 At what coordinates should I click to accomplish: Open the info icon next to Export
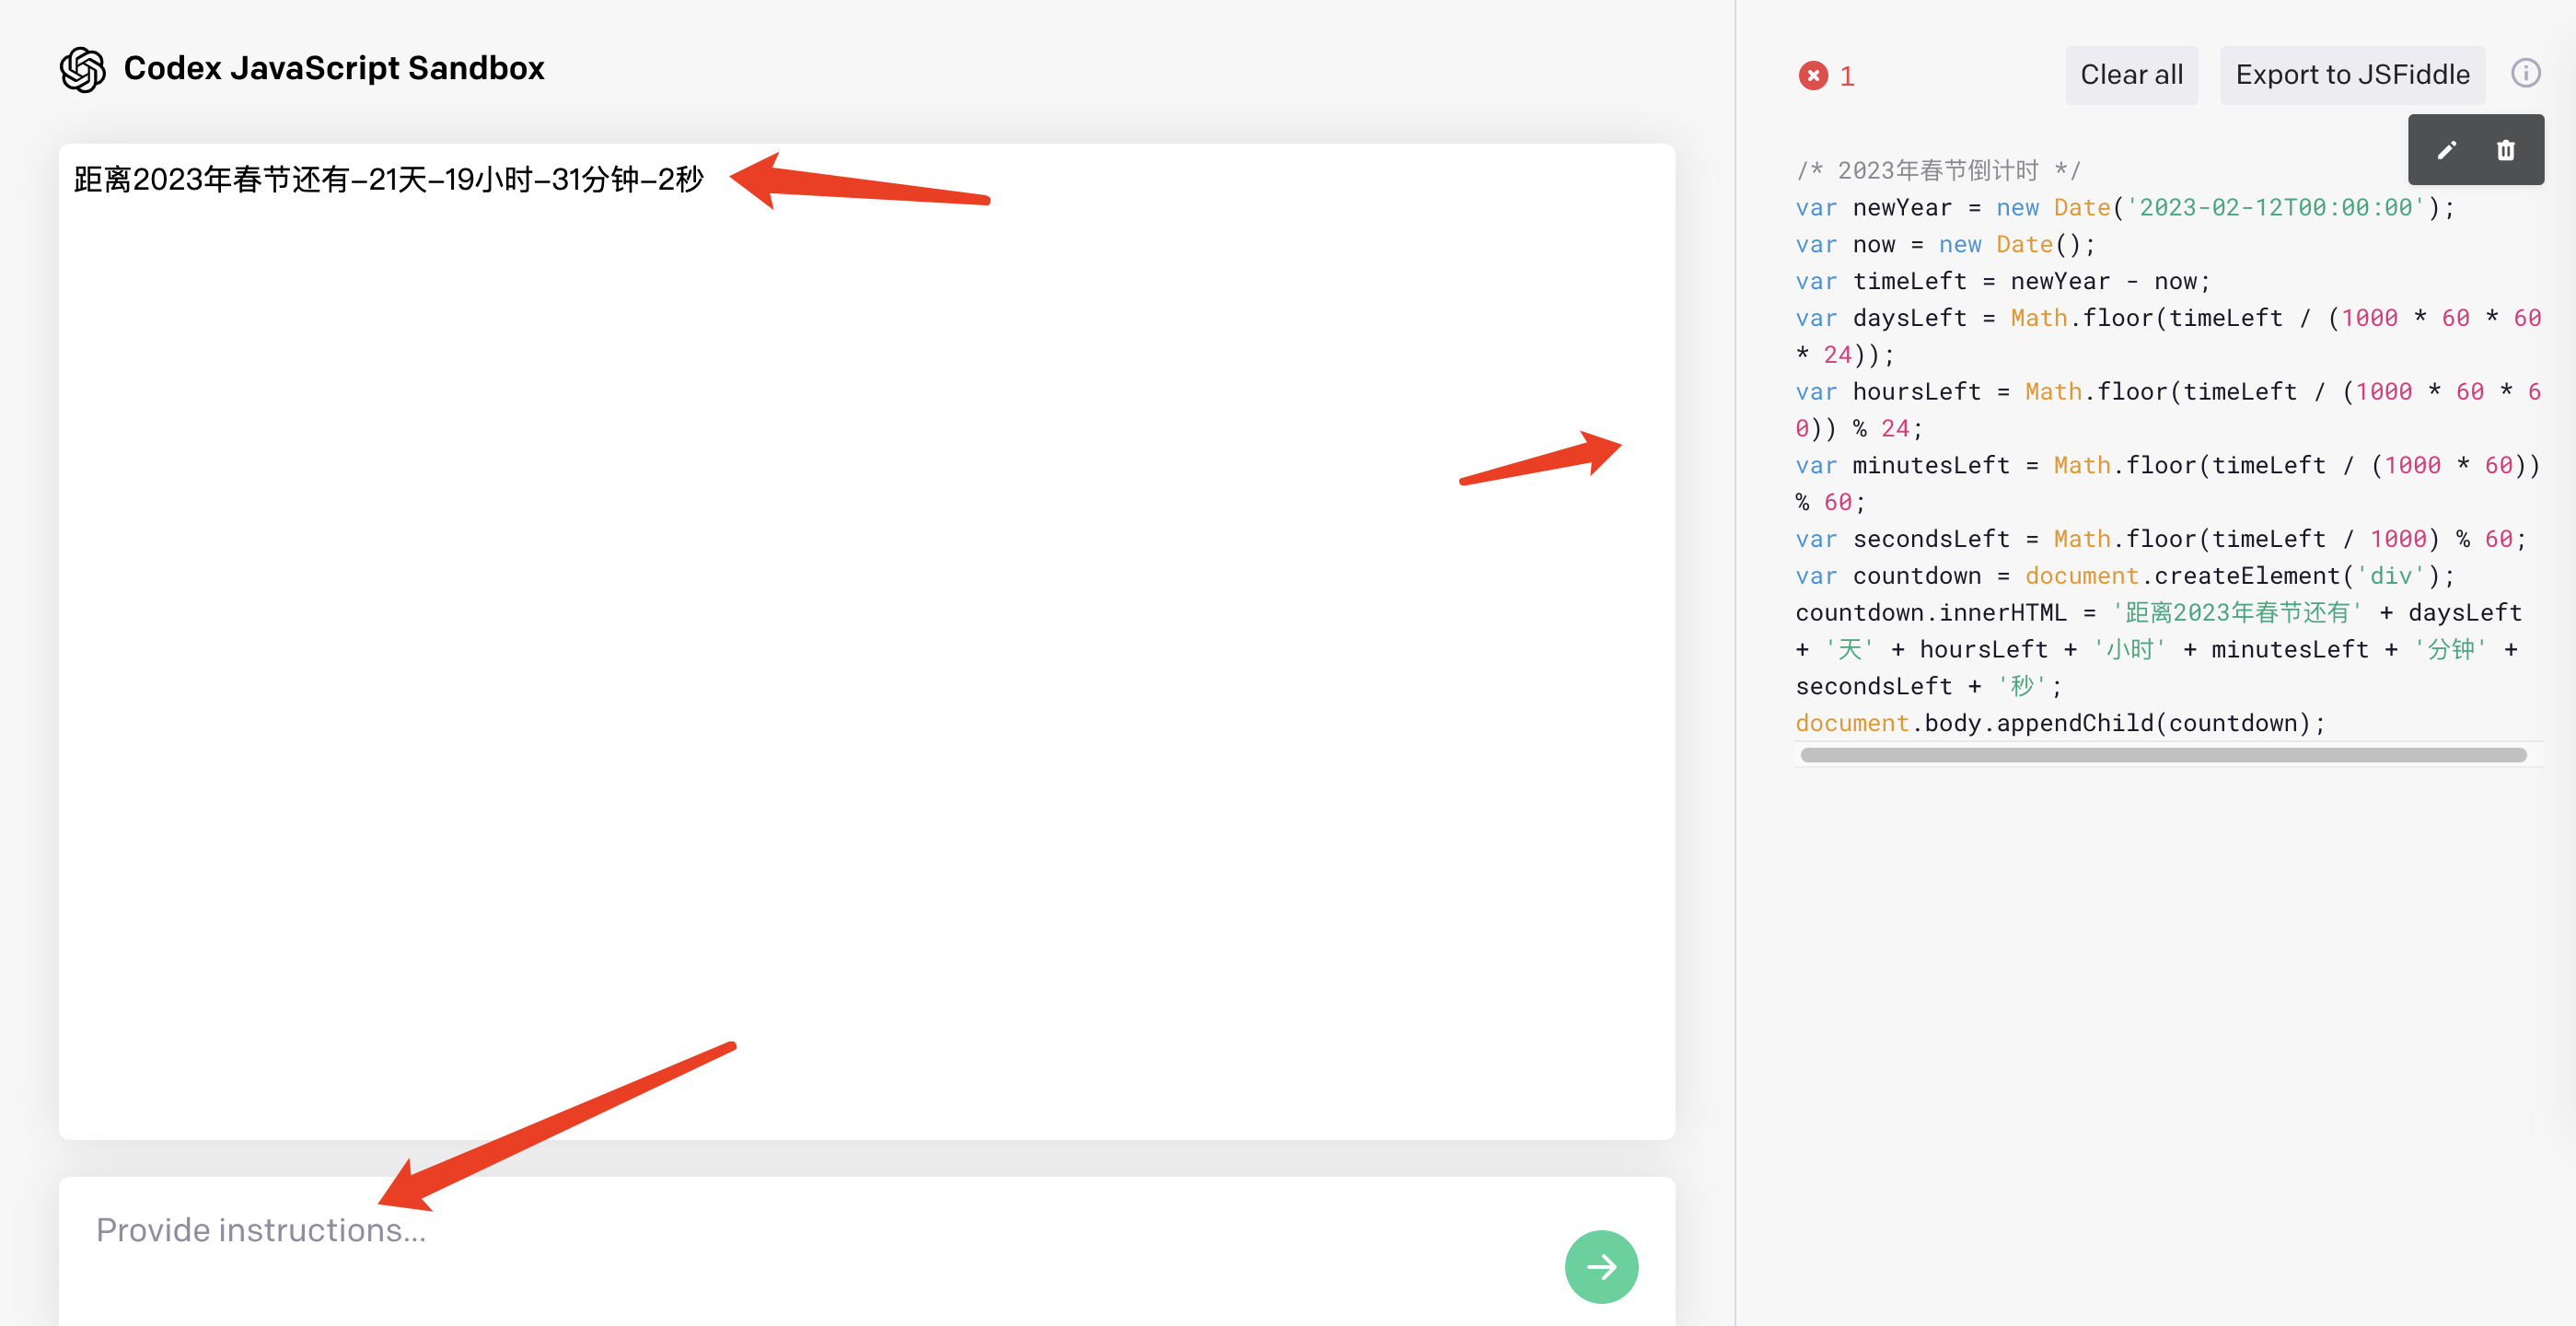(x=2525, y=73)
